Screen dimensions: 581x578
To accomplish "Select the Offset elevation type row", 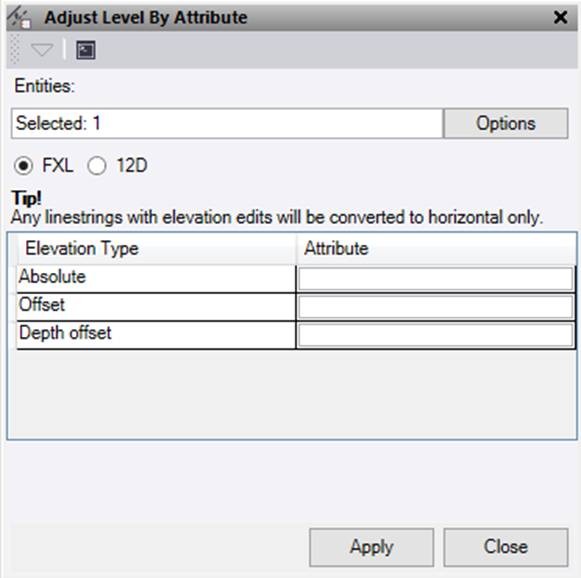I will 156,307.
